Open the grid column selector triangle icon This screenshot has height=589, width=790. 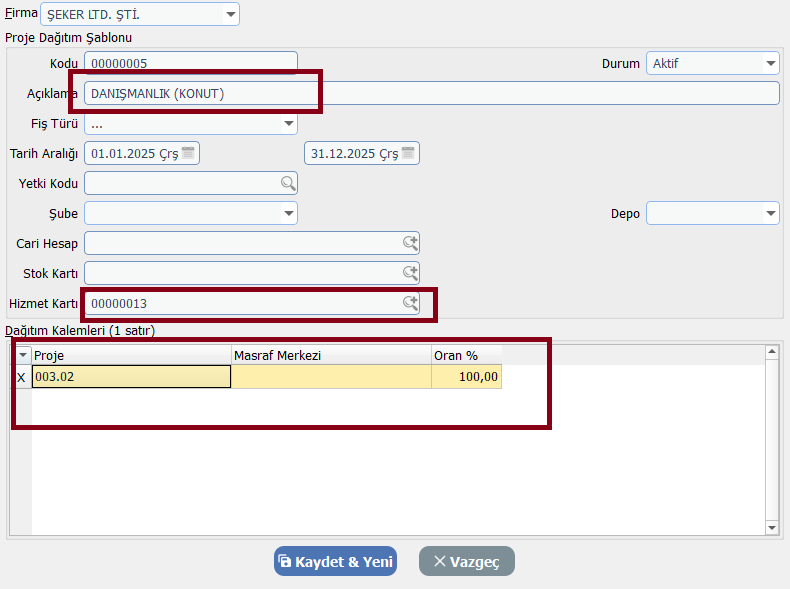23,355
